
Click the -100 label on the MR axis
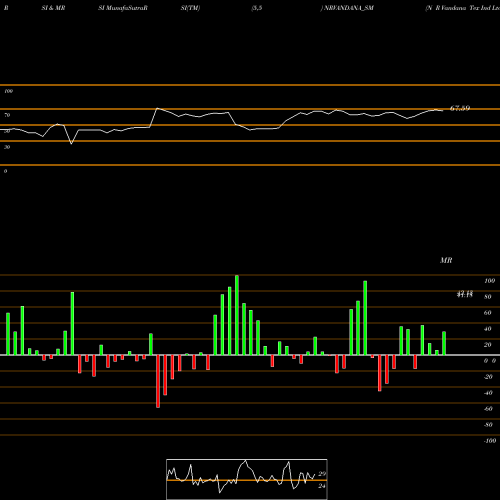[x=489, y=441]
